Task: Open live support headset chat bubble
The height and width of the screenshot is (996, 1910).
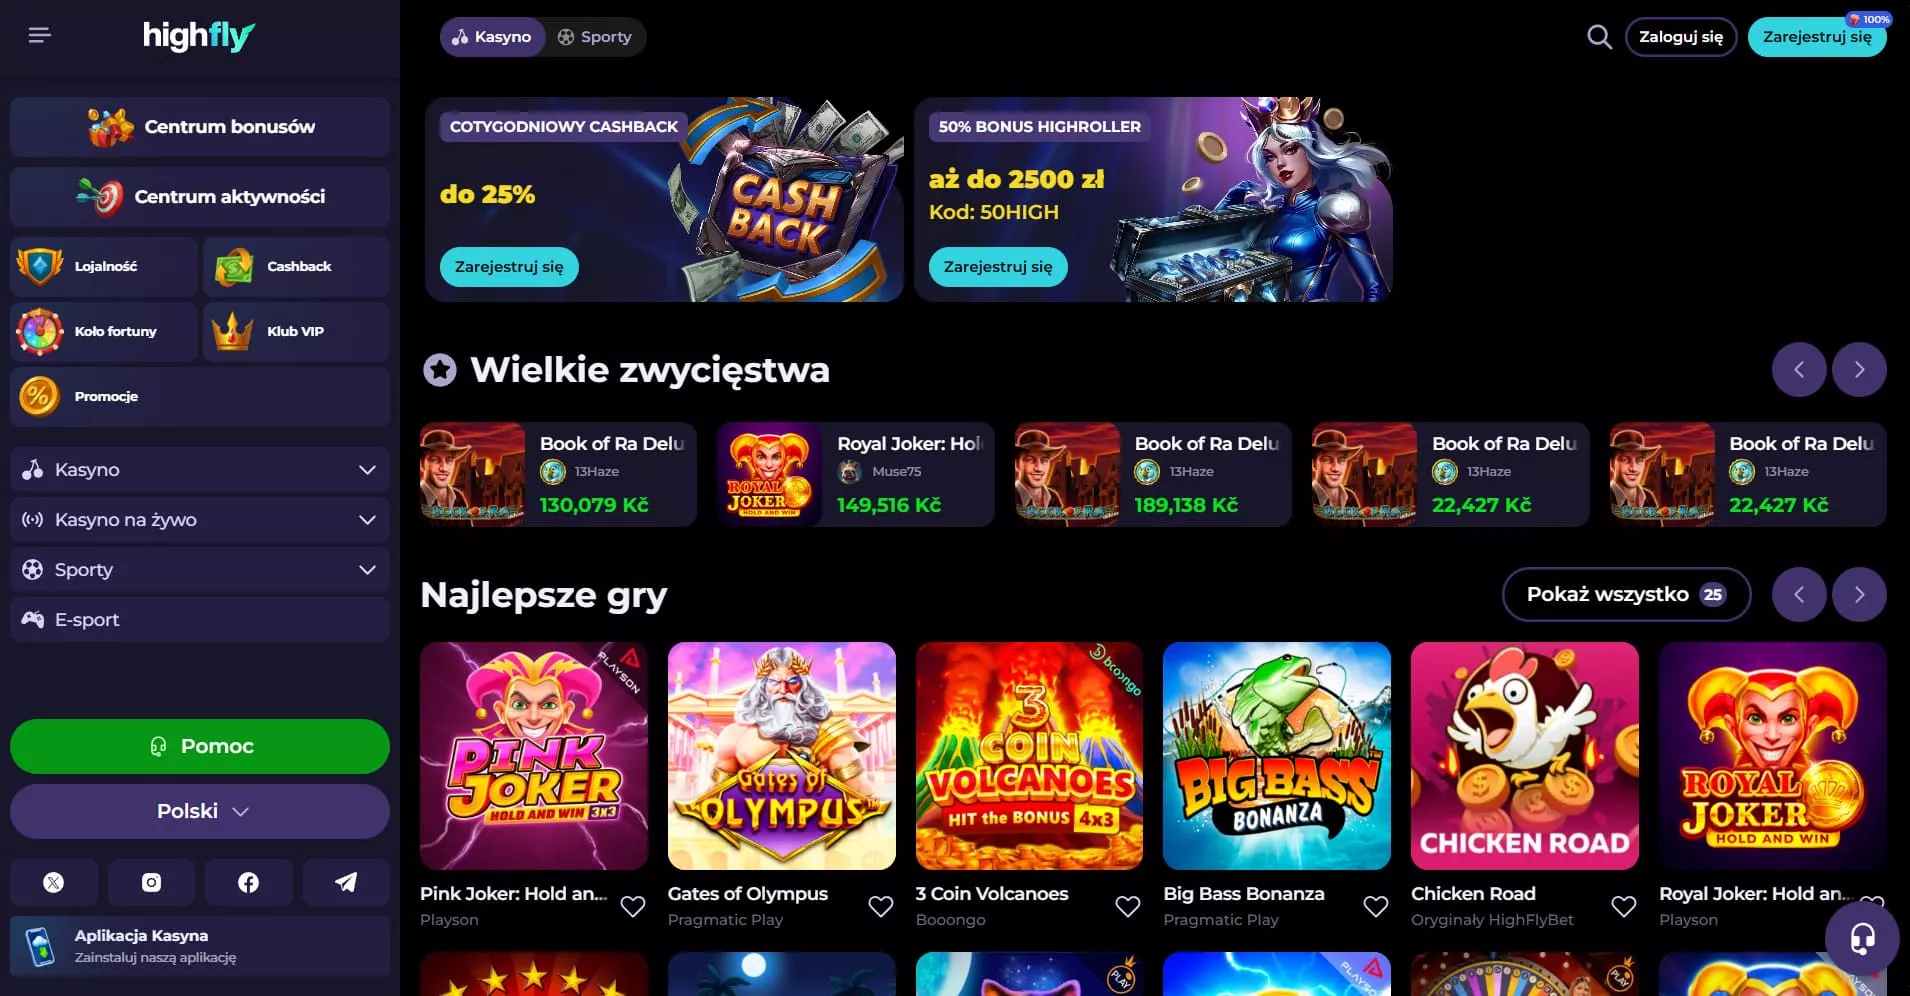Action: point(1862,938)
